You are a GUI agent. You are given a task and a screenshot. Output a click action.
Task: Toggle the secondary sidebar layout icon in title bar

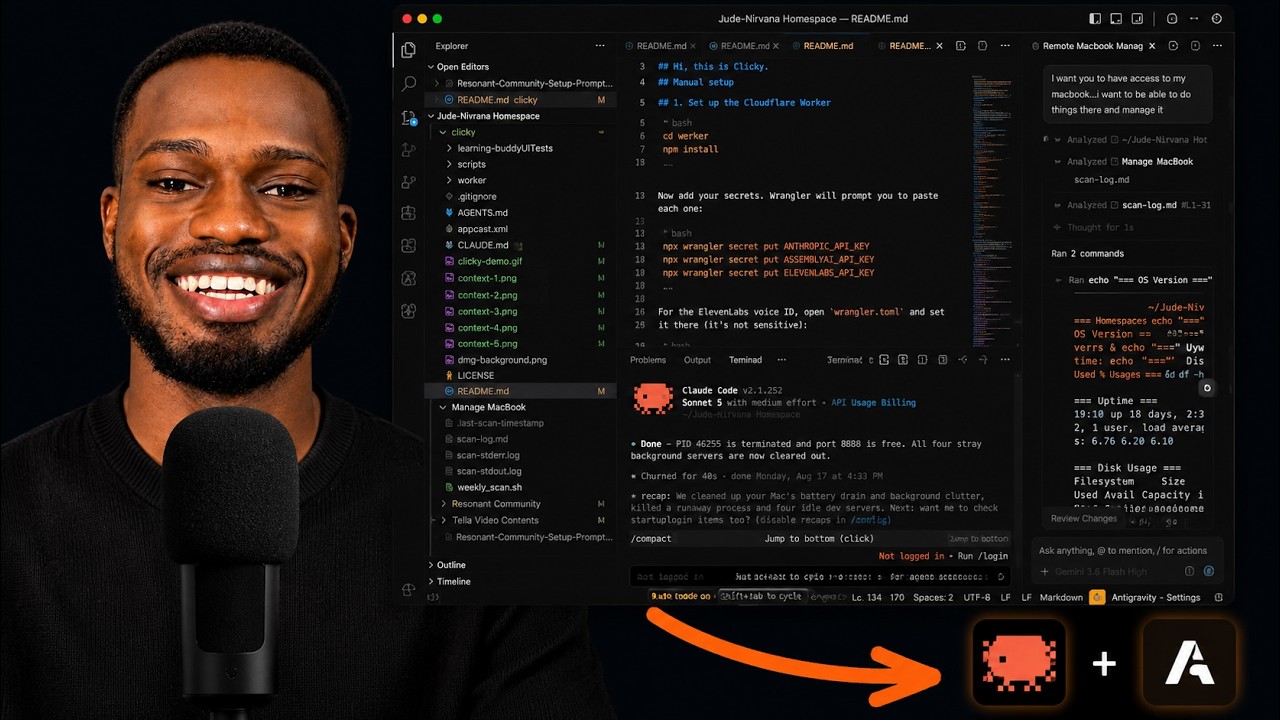click(1137, 18)
